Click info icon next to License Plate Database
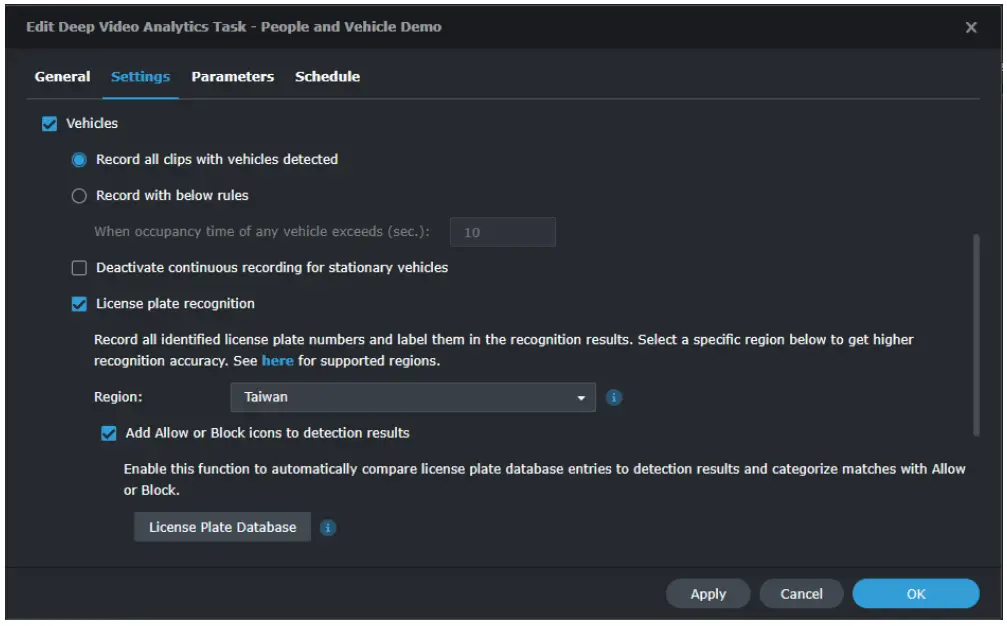The width and height of the screenshot is (1007, 626). [x=329, y=527]
